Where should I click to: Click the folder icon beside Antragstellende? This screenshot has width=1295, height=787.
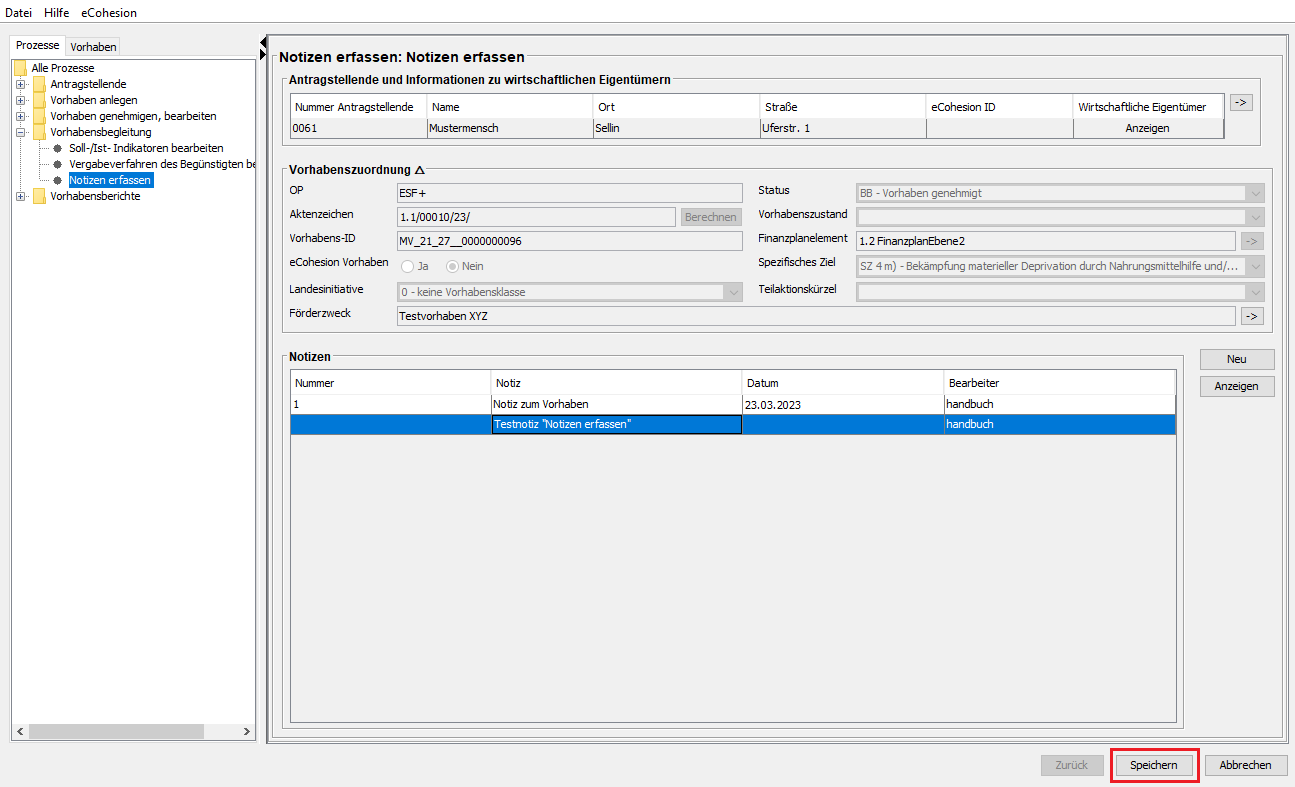point(39,84)
